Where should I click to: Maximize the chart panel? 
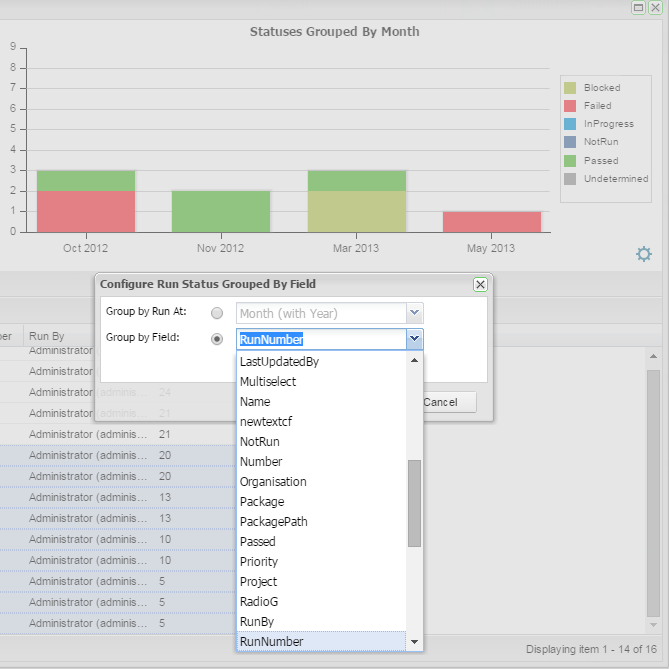[638, 7]
